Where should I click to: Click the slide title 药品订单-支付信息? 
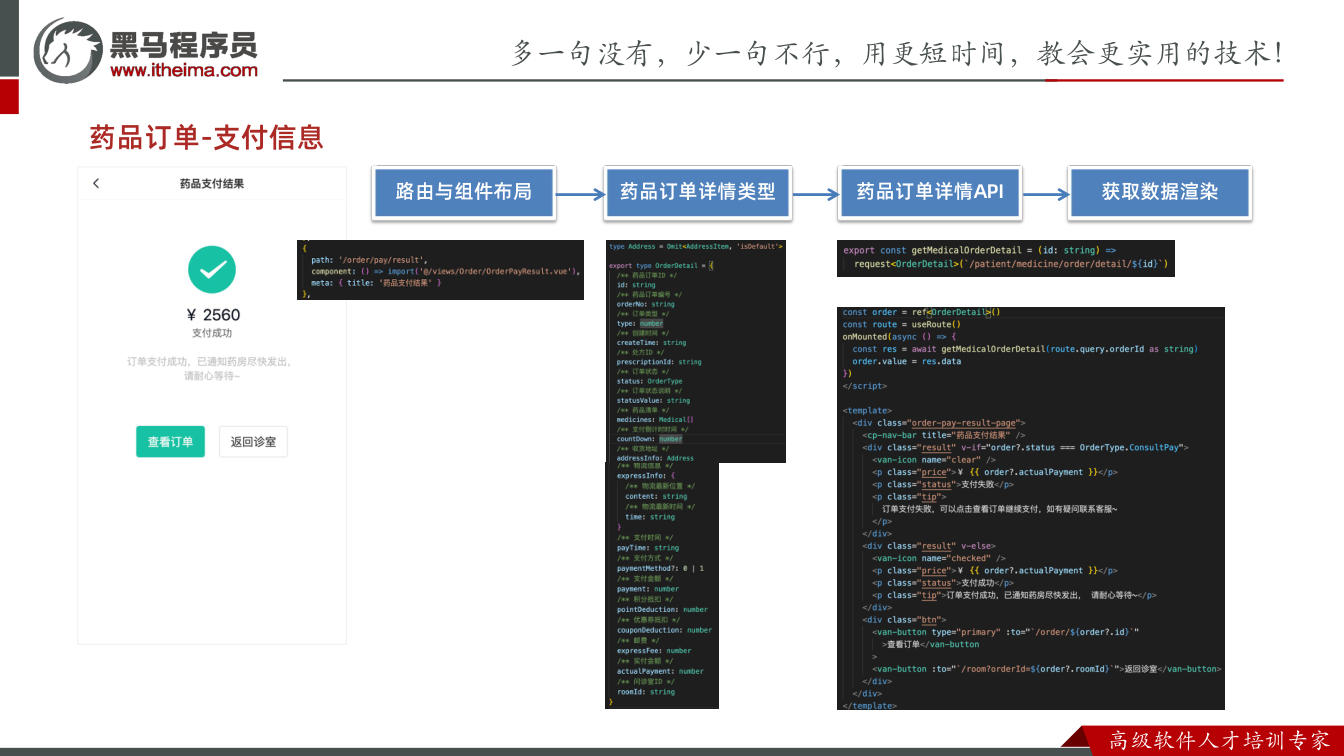click(x=207, y=137)
